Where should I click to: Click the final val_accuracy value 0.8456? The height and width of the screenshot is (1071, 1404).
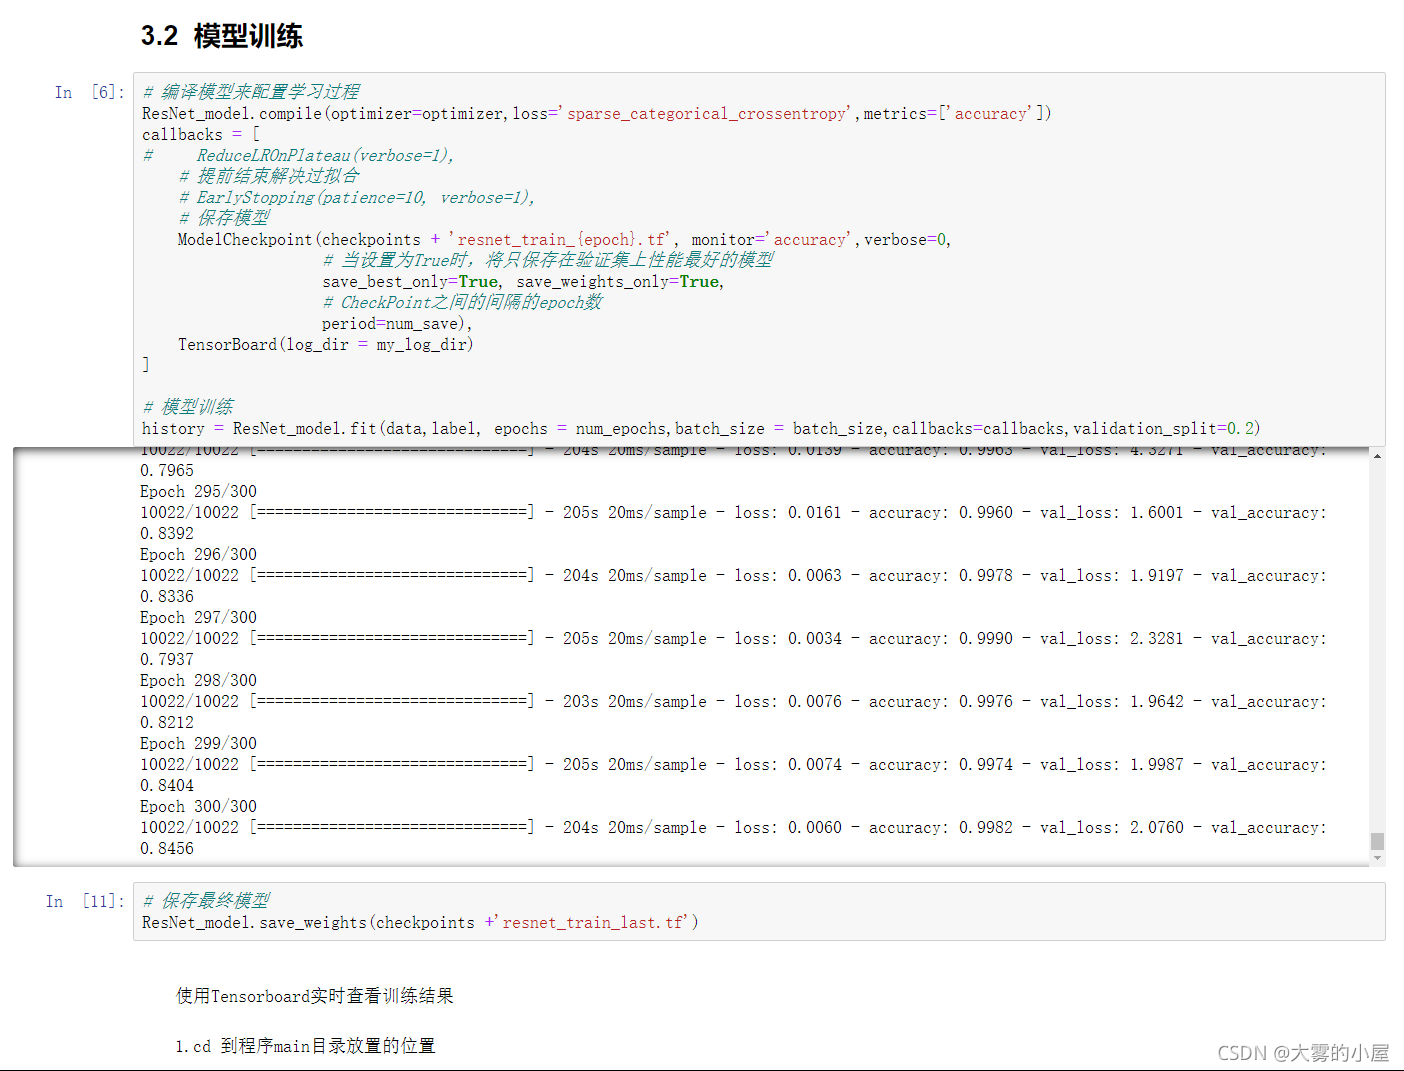167,849
